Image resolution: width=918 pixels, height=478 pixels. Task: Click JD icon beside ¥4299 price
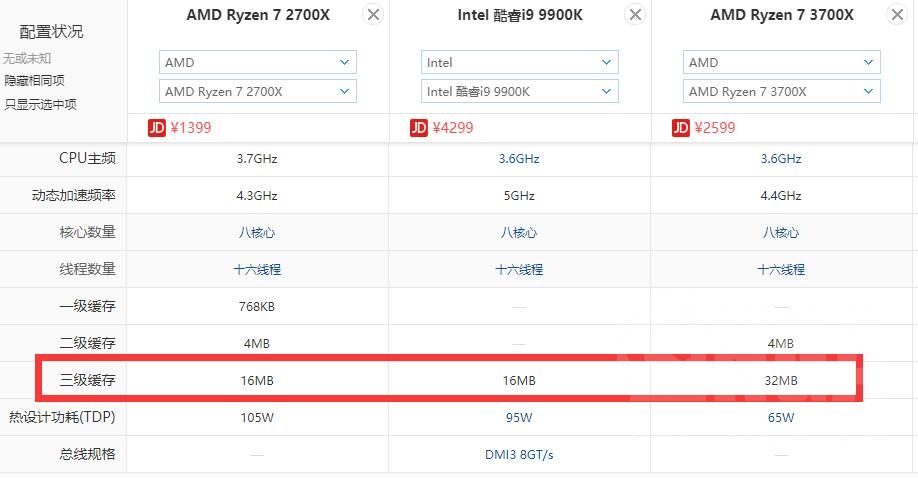pos(418,128)
